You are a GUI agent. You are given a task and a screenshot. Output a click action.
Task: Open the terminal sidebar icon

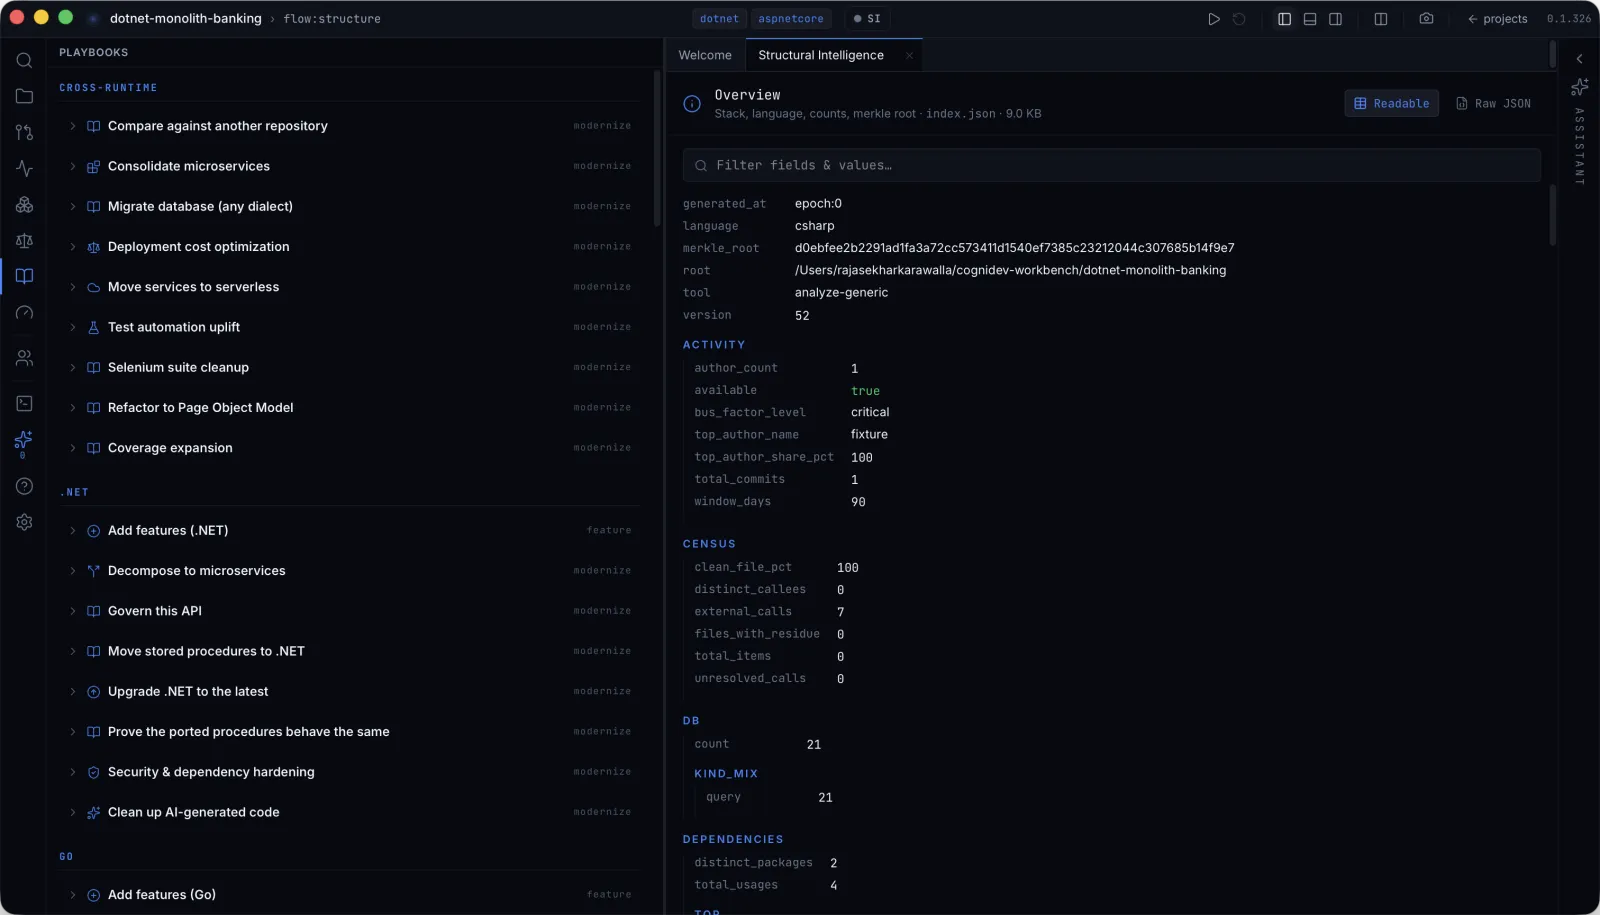tap(24, 403)
